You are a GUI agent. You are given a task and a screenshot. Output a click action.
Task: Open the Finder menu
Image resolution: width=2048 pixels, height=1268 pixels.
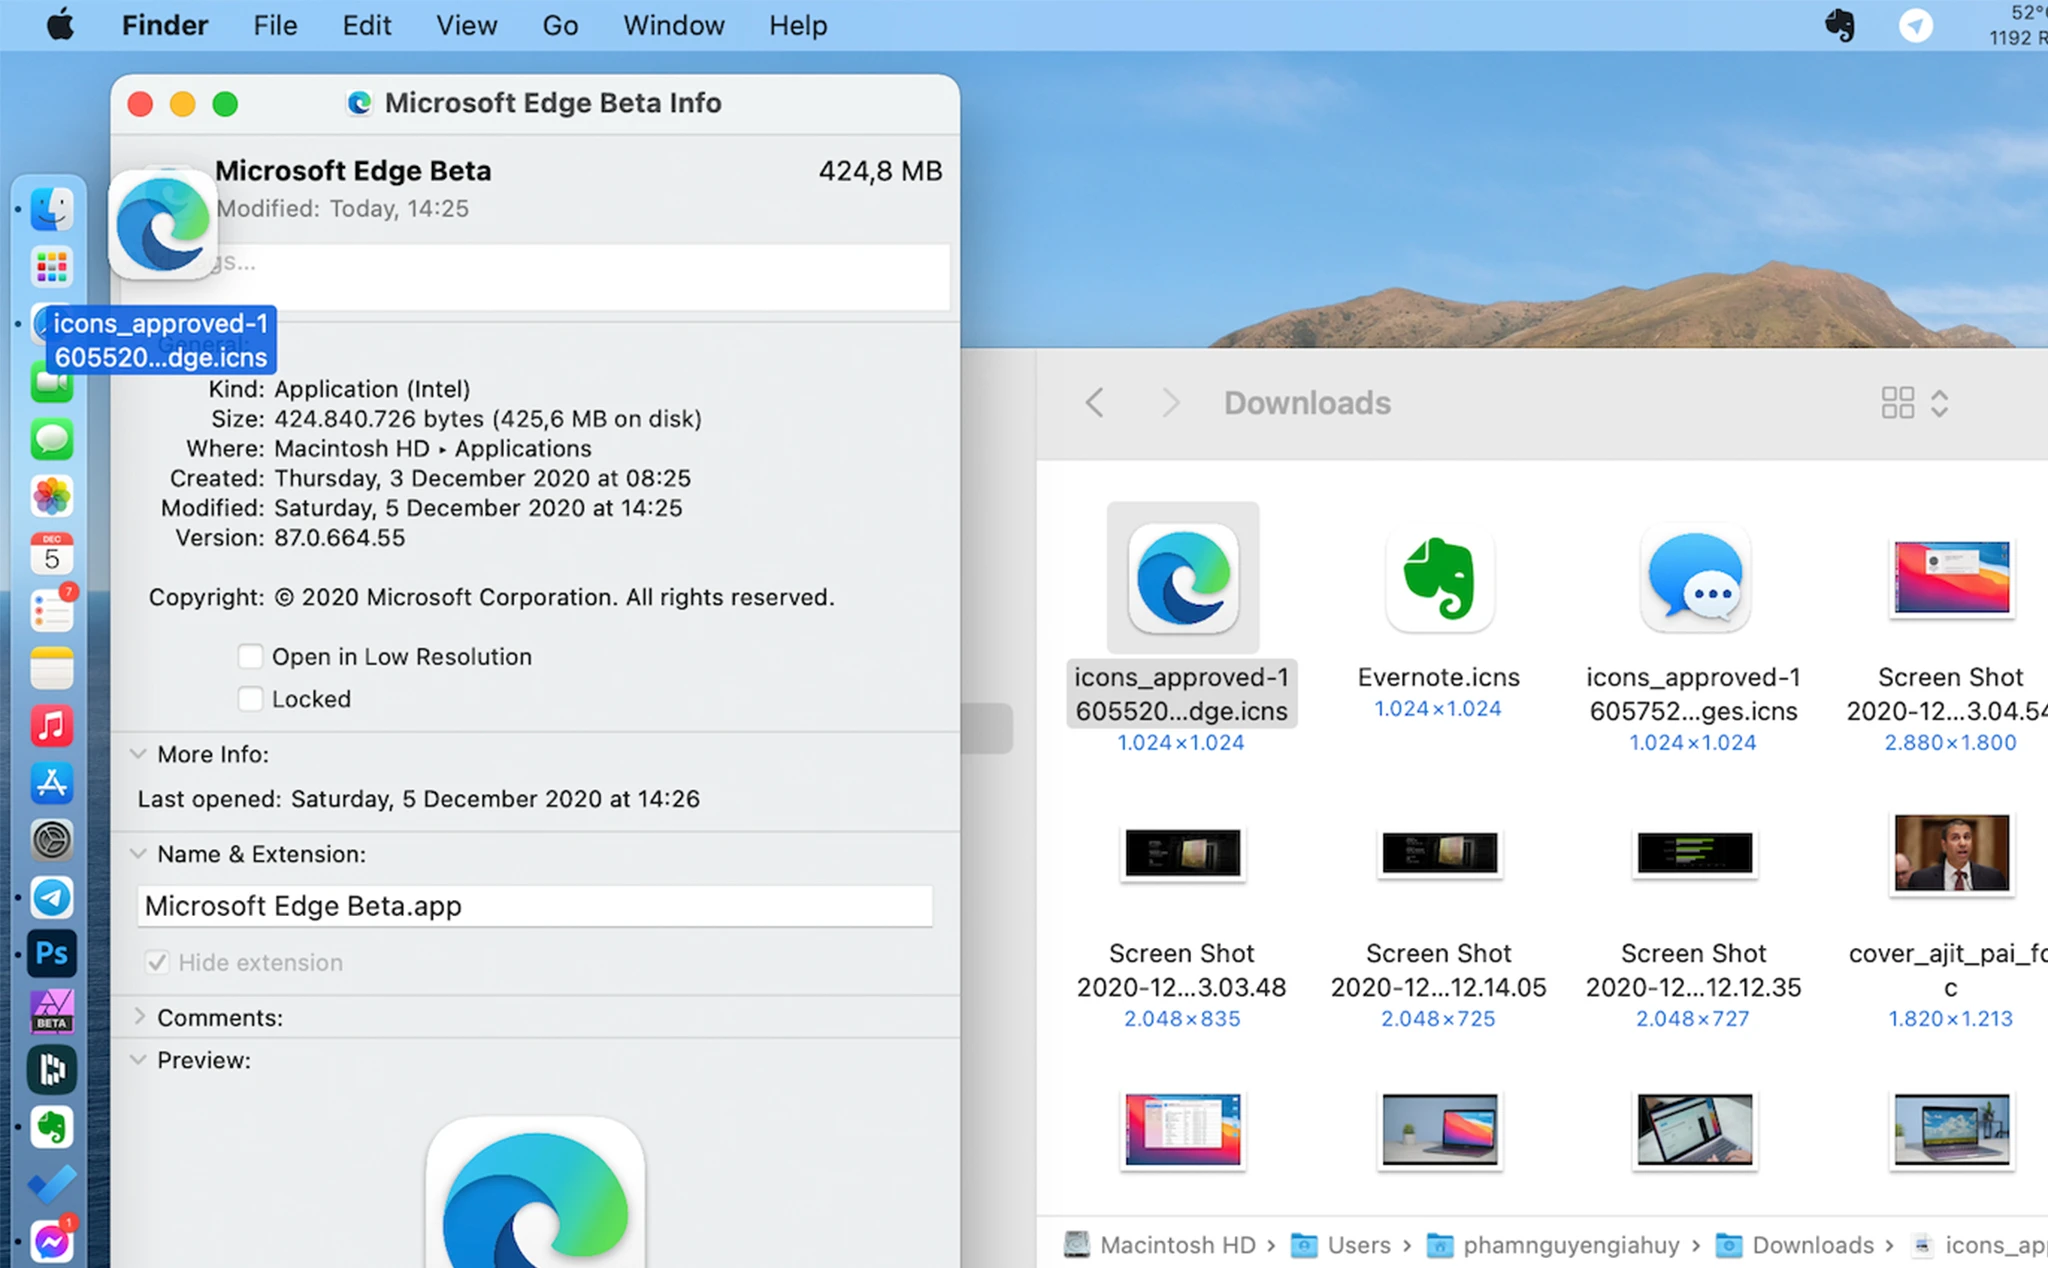click(165, 25)
